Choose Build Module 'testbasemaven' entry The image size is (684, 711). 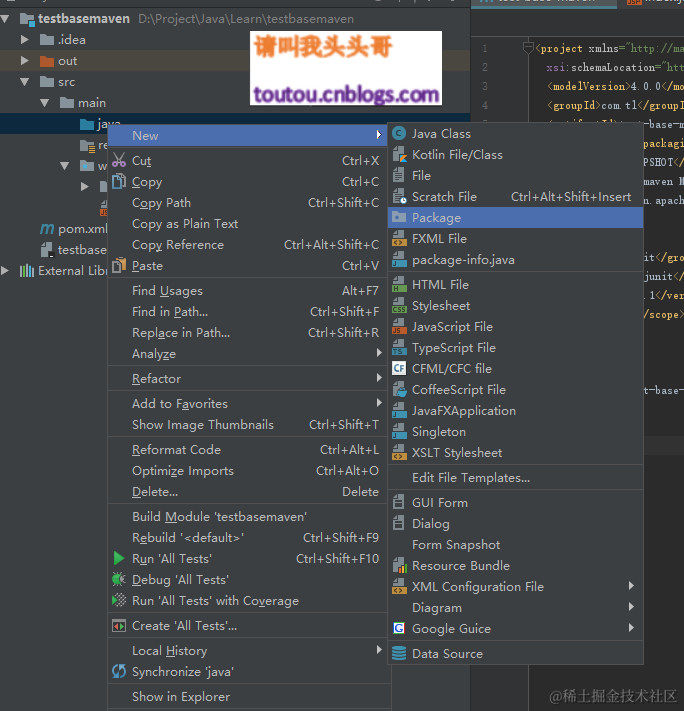tap(247, 516)
